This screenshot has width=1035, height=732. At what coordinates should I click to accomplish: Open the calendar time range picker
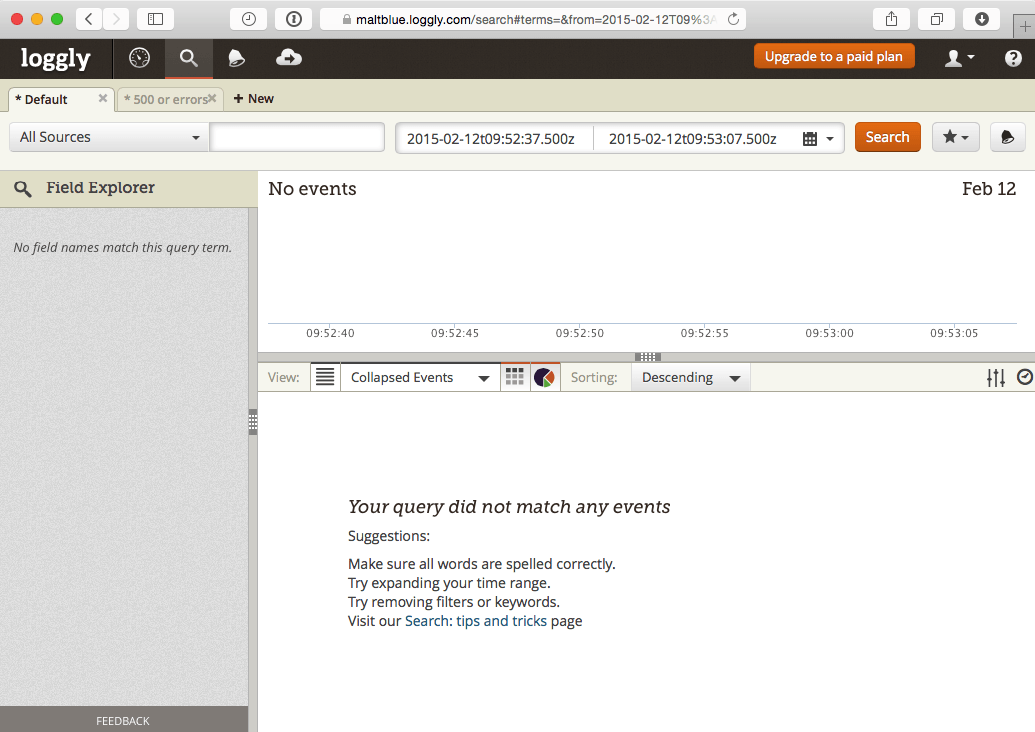(x=818, y=139)
